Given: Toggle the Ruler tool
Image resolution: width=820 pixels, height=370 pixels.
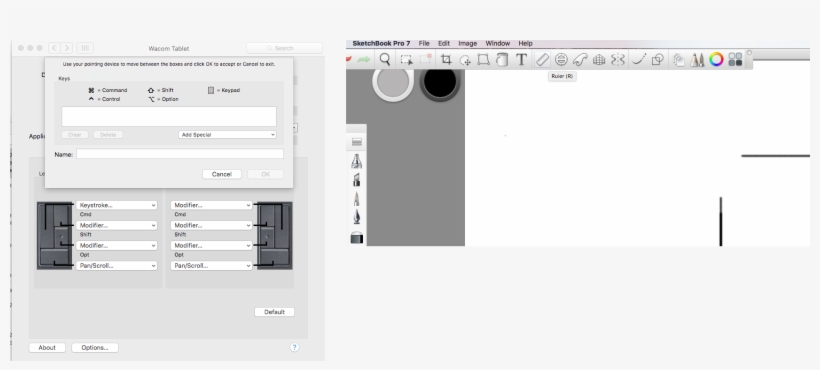Looking at the screenshot, I should coord(542,60).
